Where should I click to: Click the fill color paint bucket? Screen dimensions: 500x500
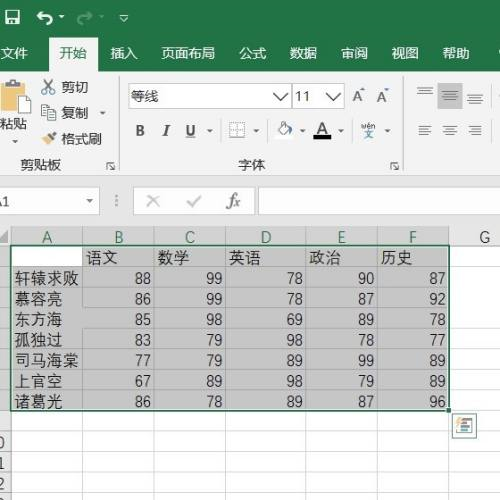(285, 130)
